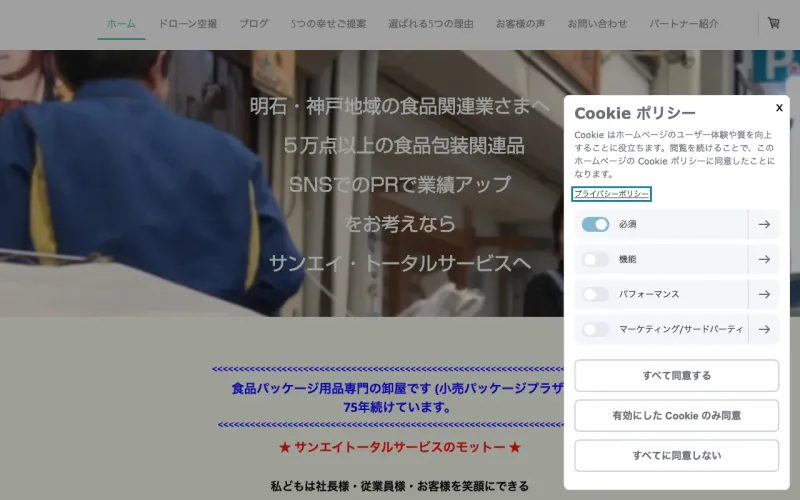Click the hero text 明石・神戸地域の食品関連業さまへ
Screen dimensions: 800x500
click(x=399, y=106)
